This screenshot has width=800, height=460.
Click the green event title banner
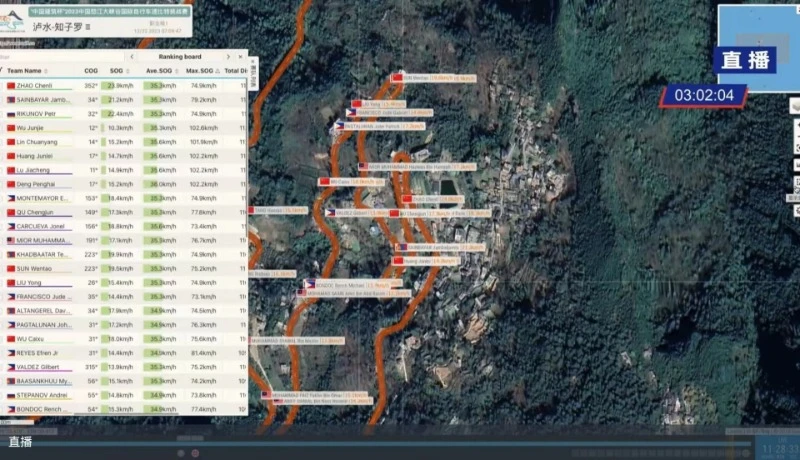pyautogui.click(x=109, y=11)
